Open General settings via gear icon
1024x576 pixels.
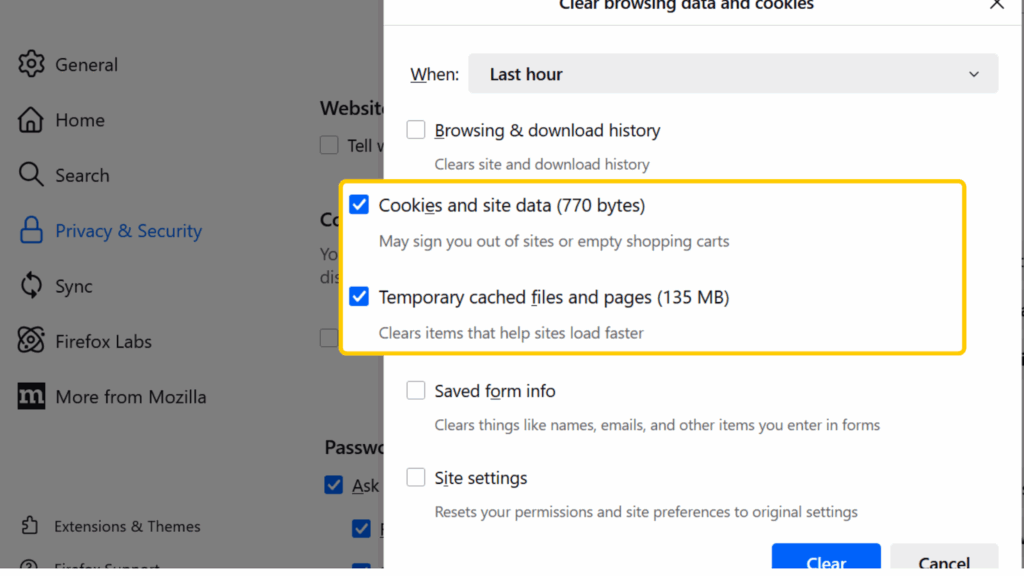tap(33, 64)
